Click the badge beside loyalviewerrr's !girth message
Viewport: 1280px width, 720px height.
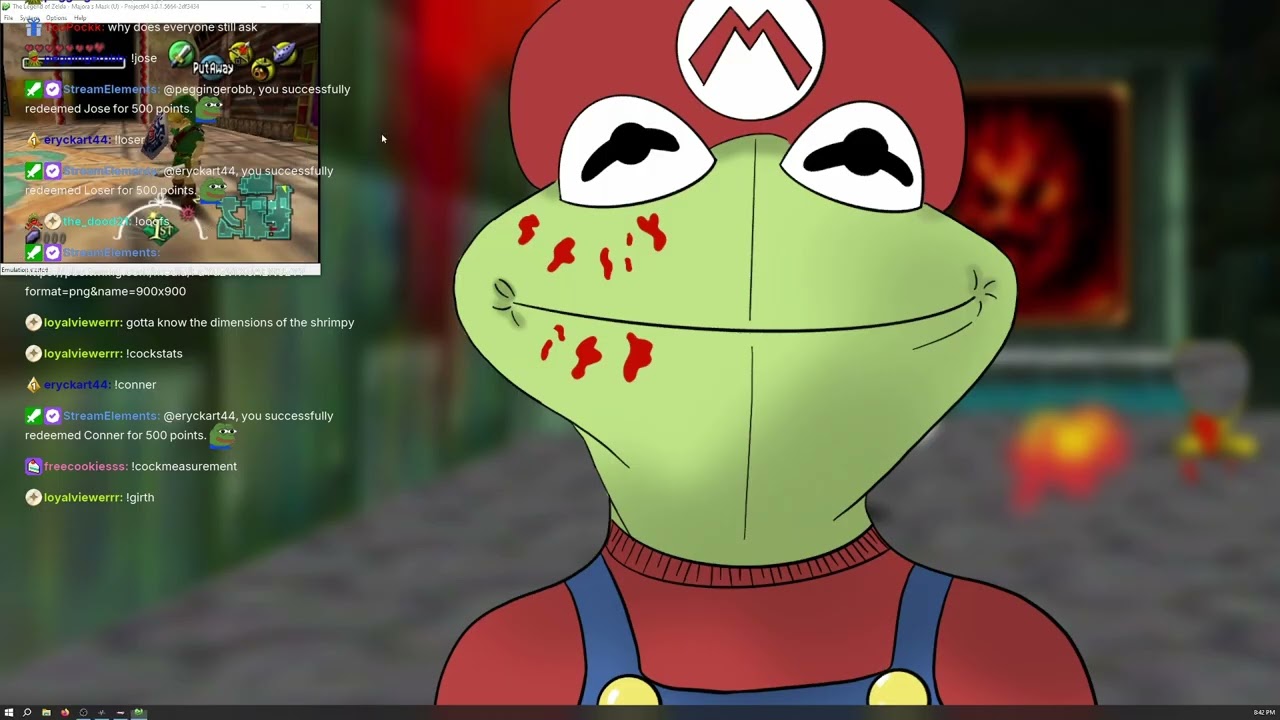click(33, 498)
